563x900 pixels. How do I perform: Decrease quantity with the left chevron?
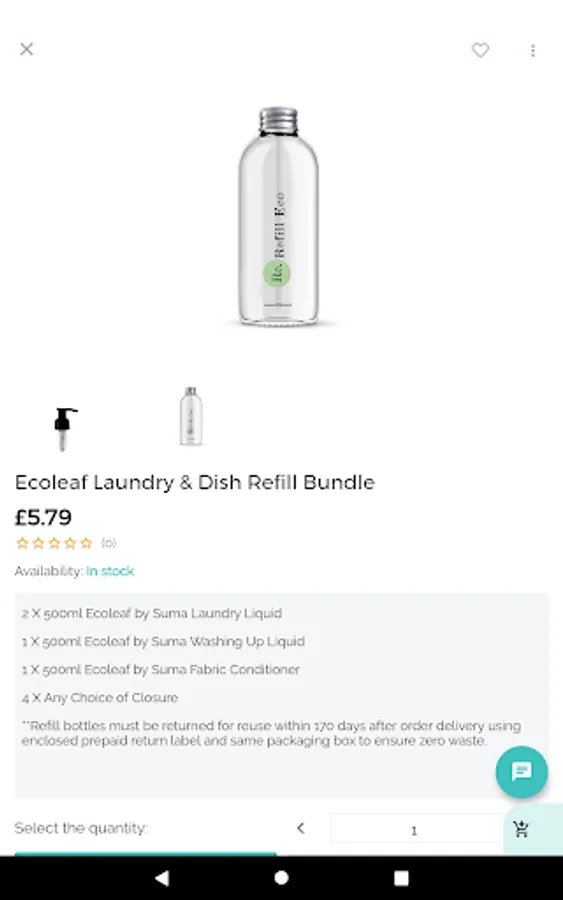click(x=300, y=828)
